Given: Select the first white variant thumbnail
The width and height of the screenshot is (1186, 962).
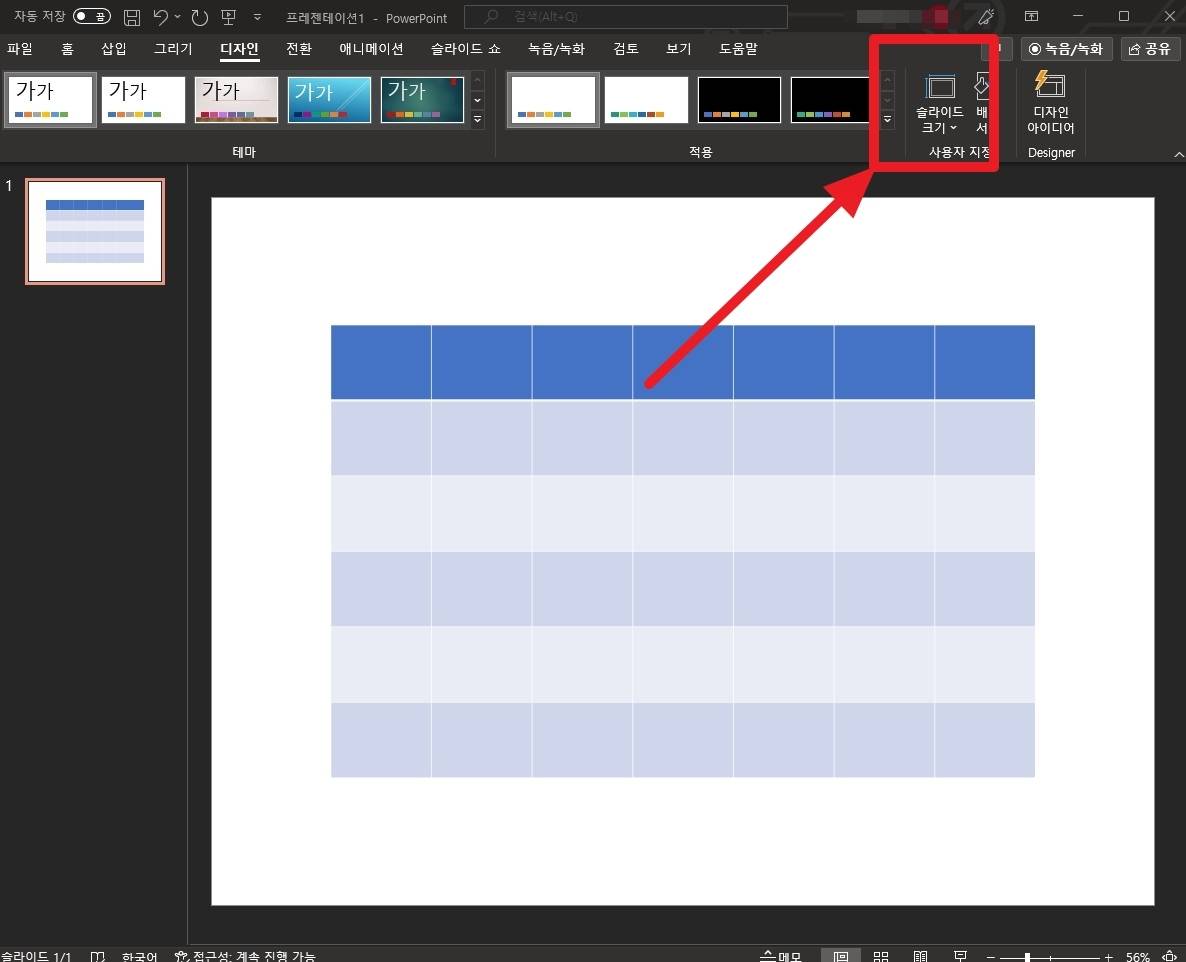Looking at the screenshot, I should point(553,99).
